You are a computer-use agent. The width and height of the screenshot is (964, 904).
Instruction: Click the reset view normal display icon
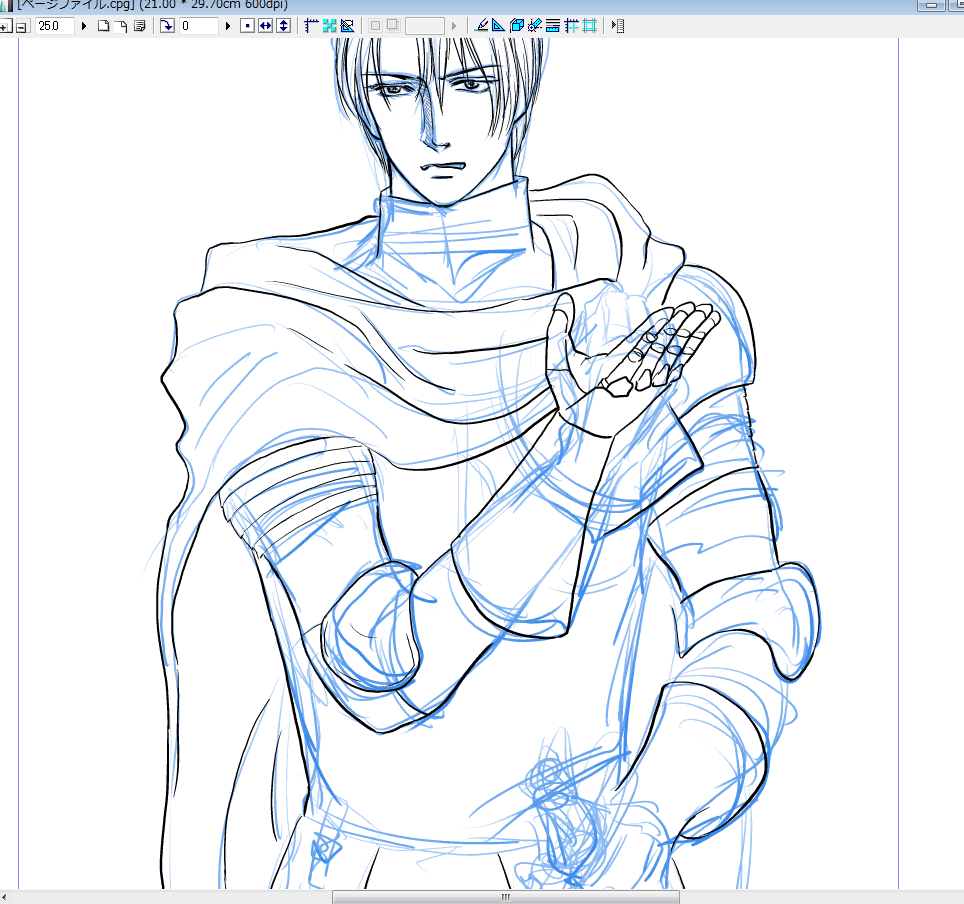247,26
